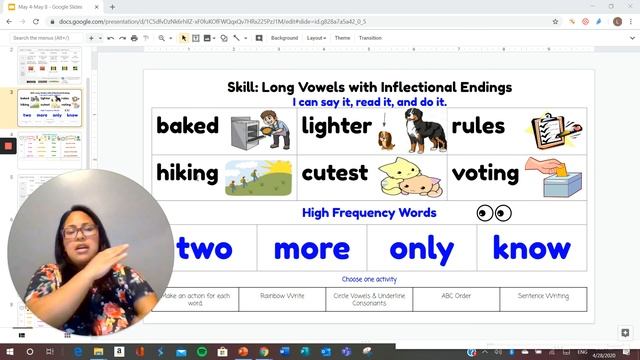Select the word "know" on the slide
Viewport: 640px width, 360px height.
pos(532,247)
